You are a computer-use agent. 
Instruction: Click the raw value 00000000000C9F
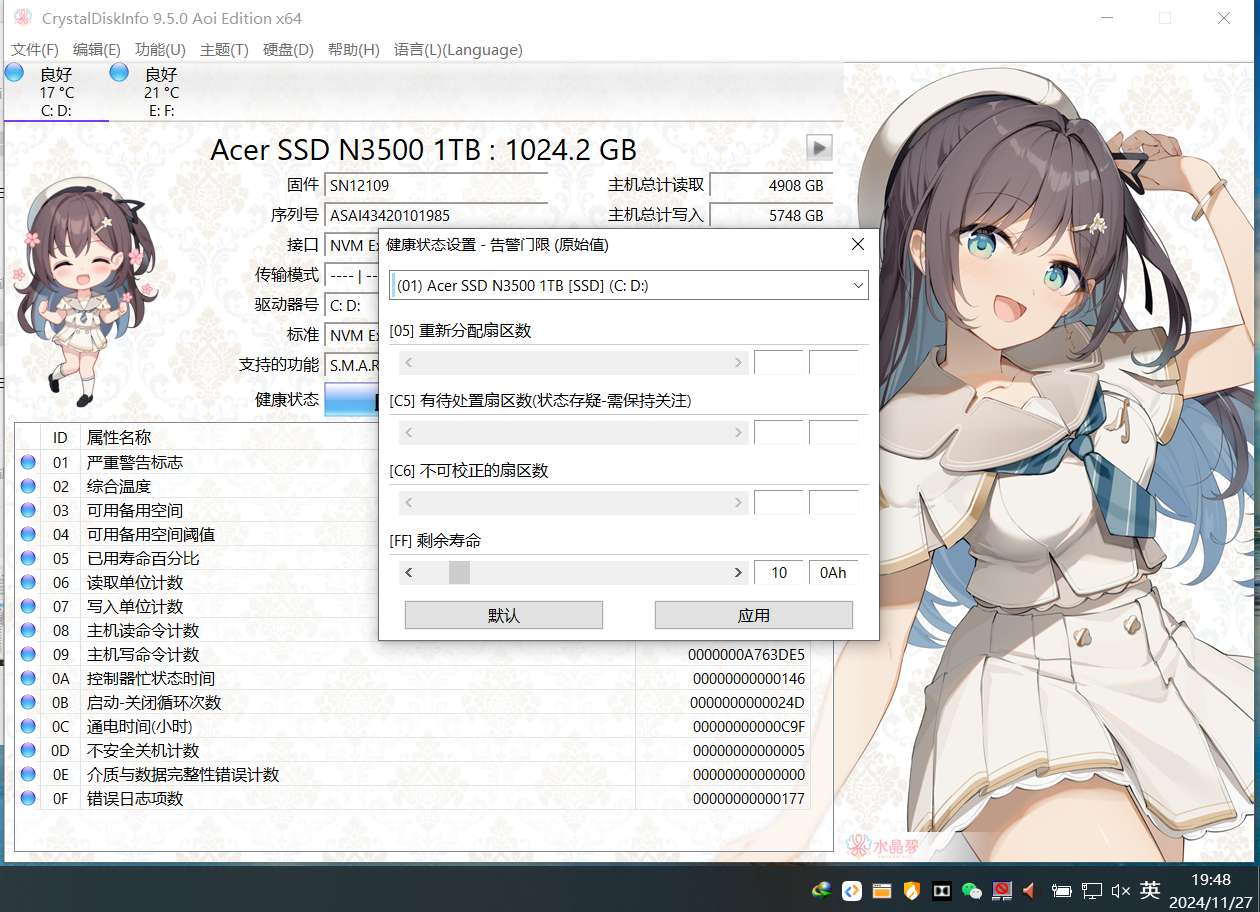click(748, 726)
